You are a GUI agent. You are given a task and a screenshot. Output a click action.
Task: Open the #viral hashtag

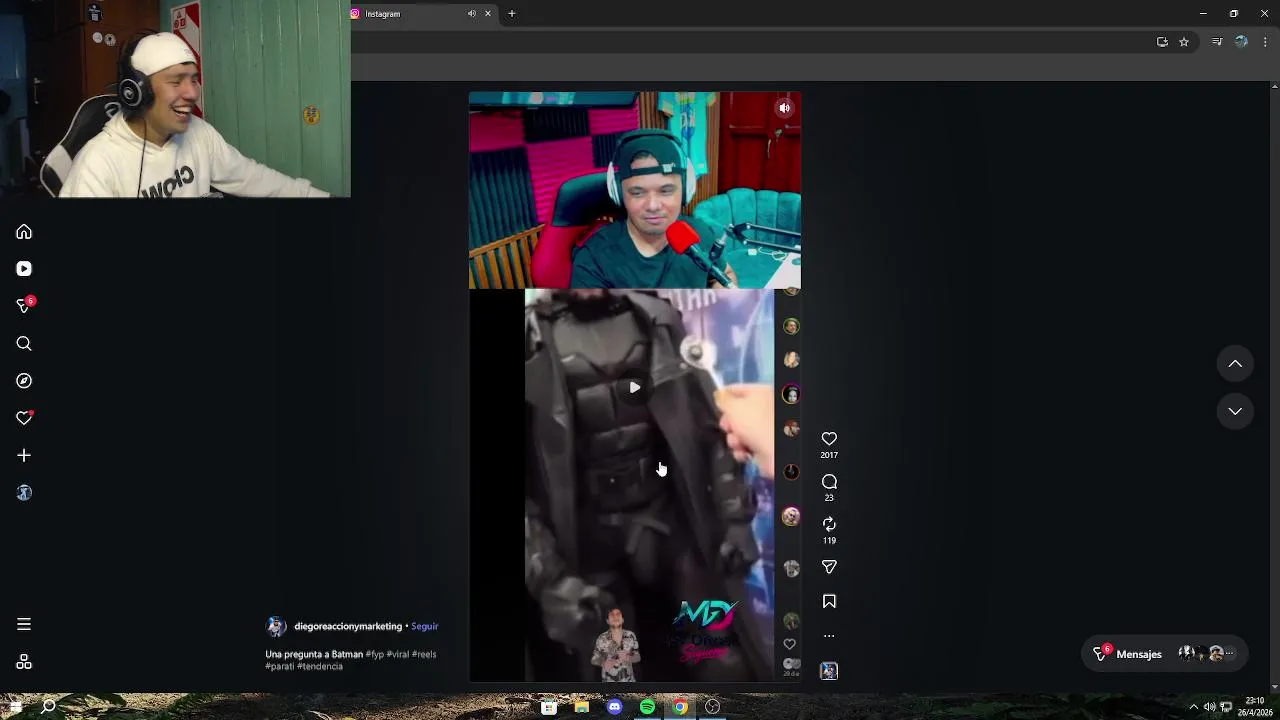[398, 654]
